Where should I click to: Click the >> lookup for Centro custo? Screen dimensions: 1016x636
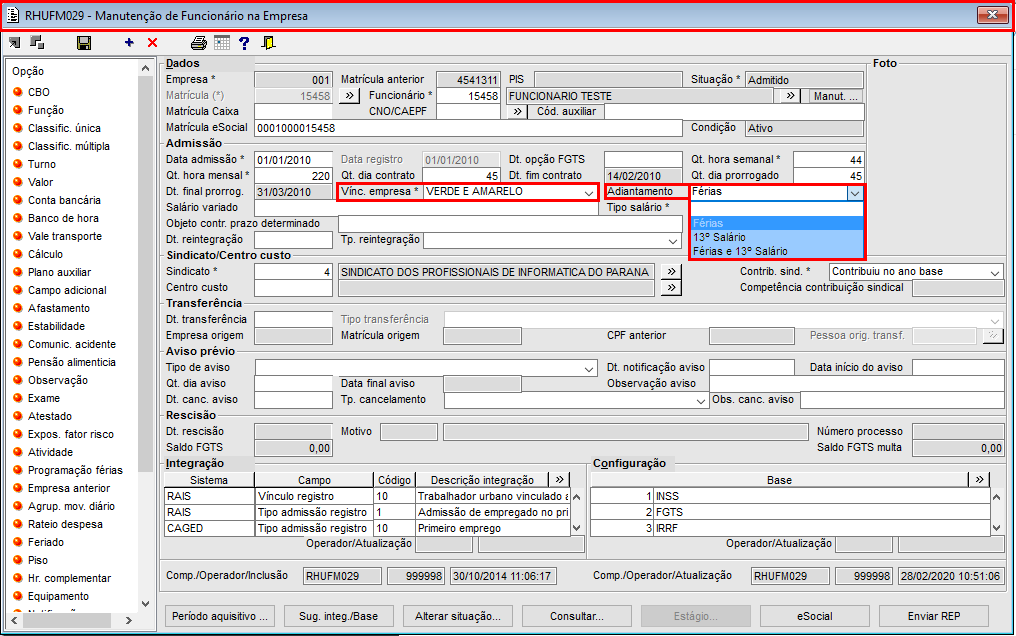[x=671, y=288]
